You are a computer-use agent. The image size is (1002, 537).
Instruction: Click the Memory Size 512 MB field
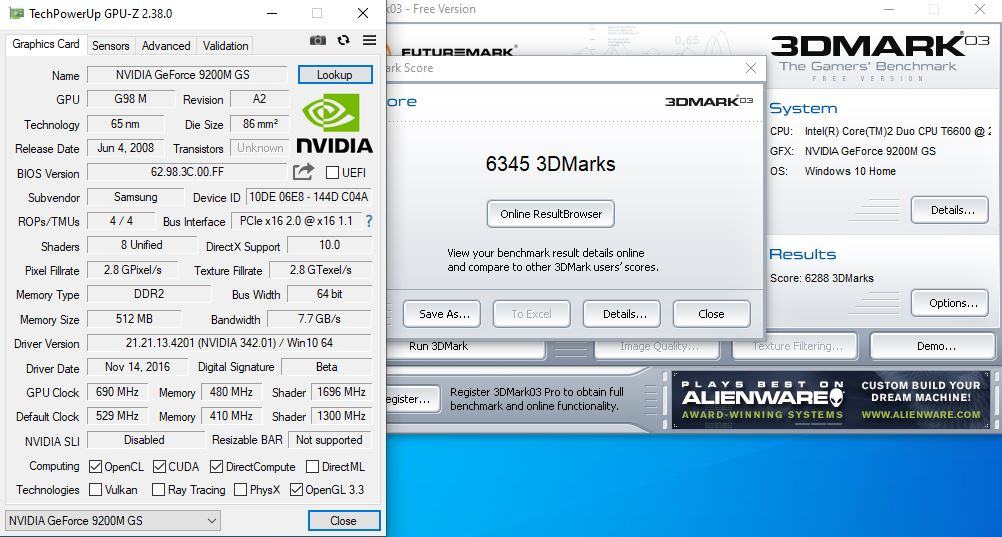pyautogui.click(x=134, y=318)
